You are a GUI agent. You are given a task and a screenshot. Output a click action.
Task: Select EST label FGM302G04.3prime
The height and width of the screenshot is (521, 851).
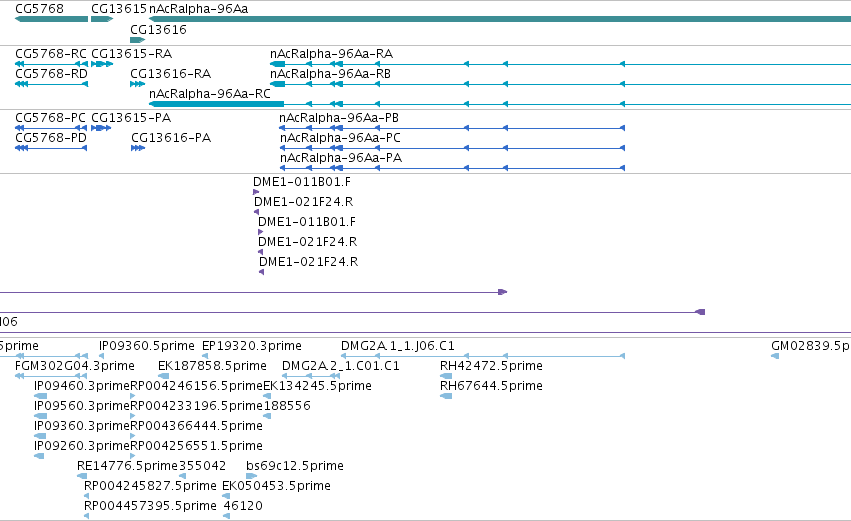(75, 366)
